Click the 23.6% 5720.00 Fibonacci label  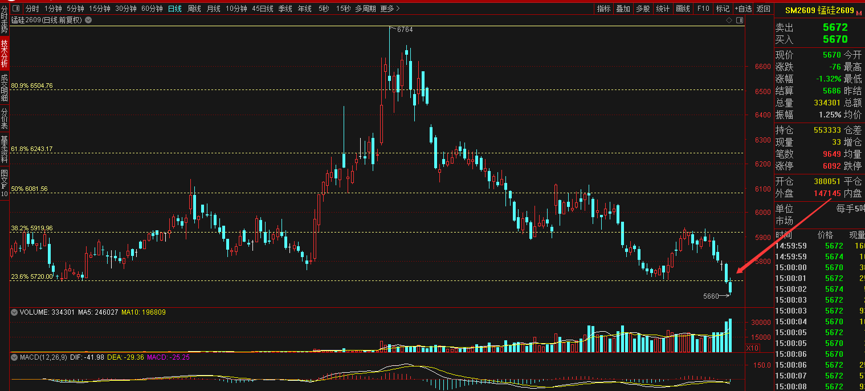click(32, 276)
